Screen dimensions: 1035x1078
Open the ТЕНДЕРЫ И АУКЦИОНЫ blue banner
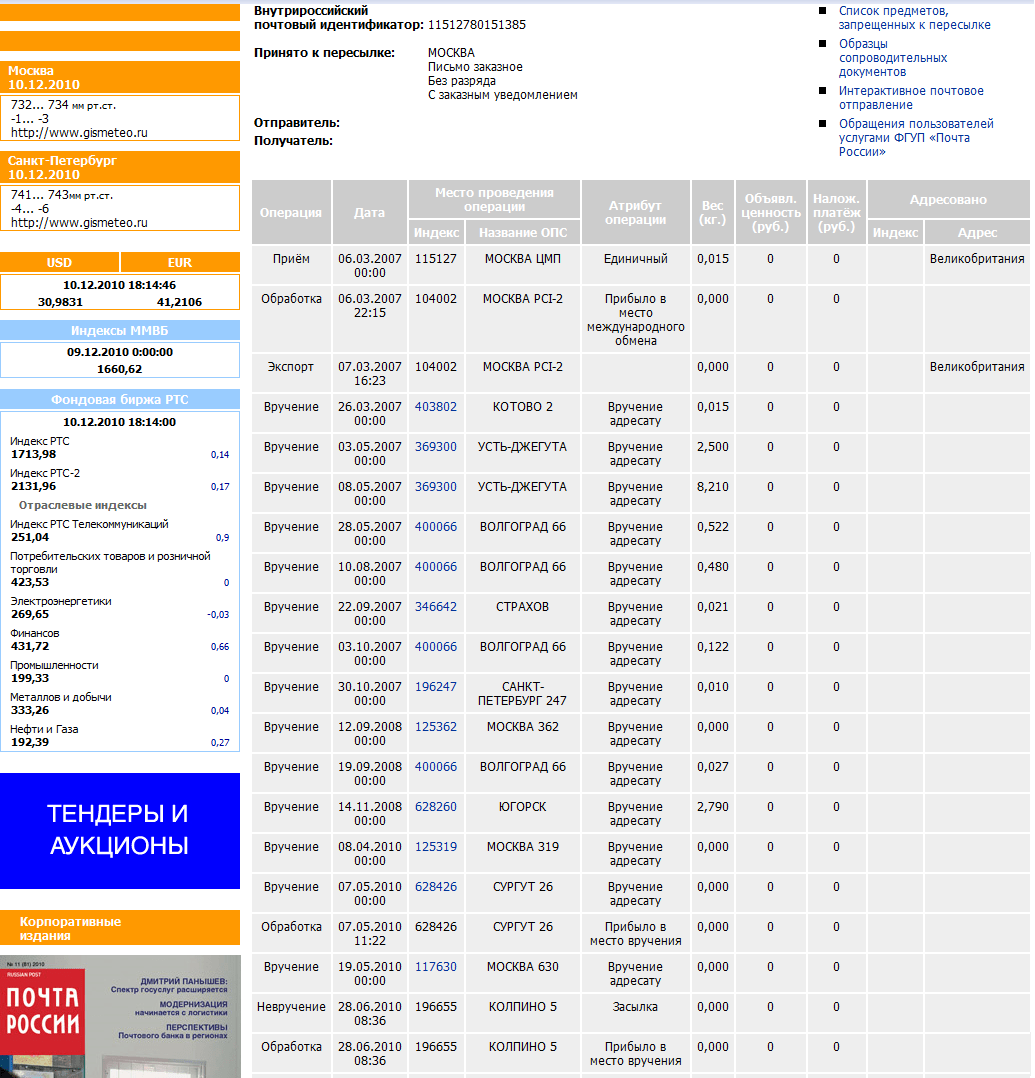pyautogui.click(x=120, y=830)
